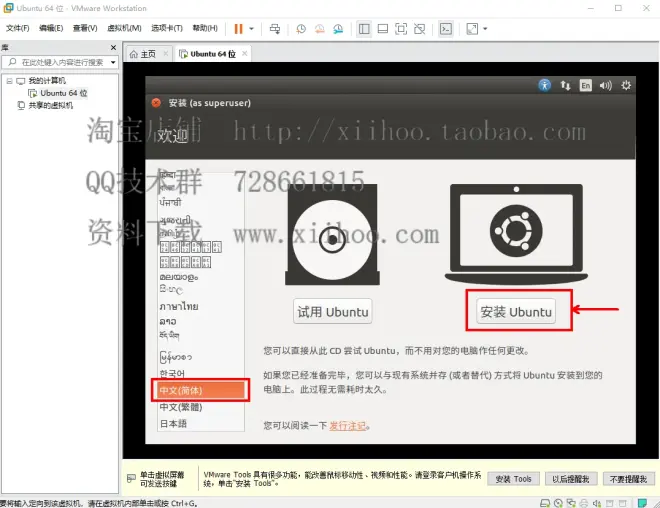Close the Ubuntu 64 位 tab

pos(245,53)
